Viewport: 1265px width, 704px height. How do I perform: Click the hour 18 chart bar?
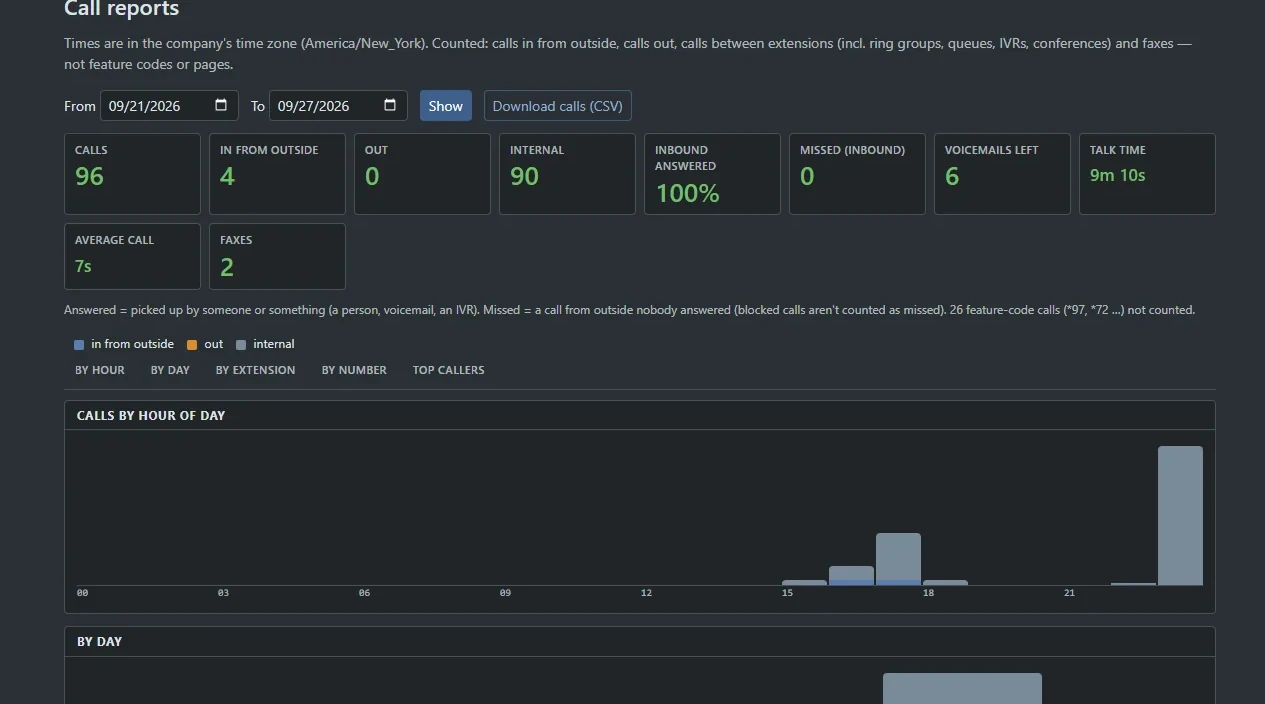point(945,582)
